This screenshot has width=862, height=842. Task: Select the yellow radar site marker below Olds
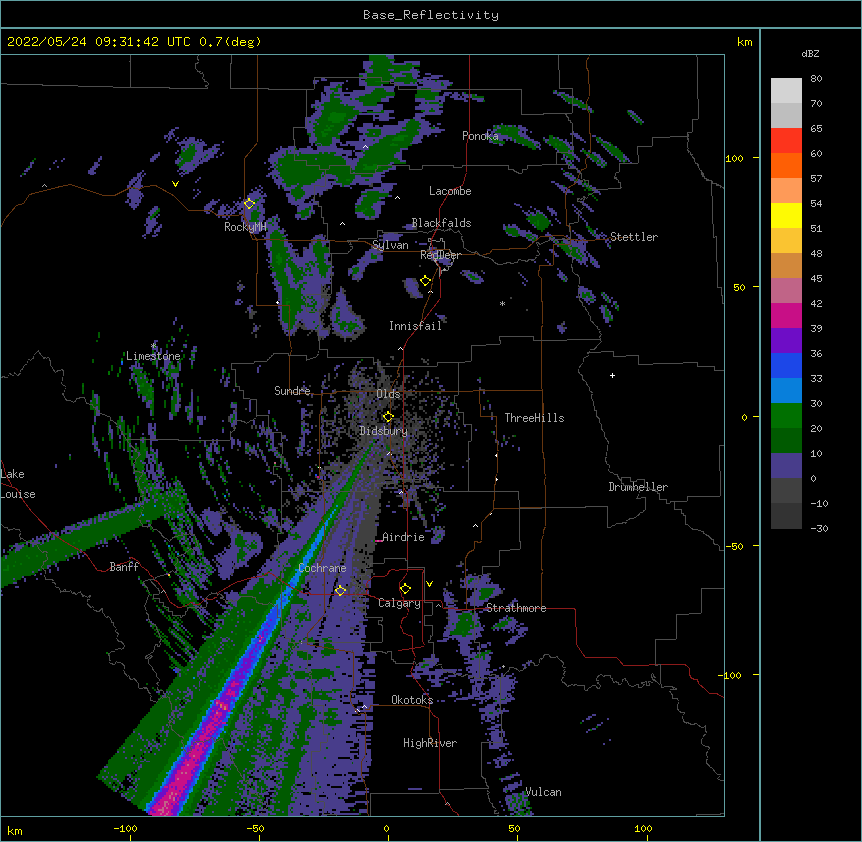tap(388, 416)
